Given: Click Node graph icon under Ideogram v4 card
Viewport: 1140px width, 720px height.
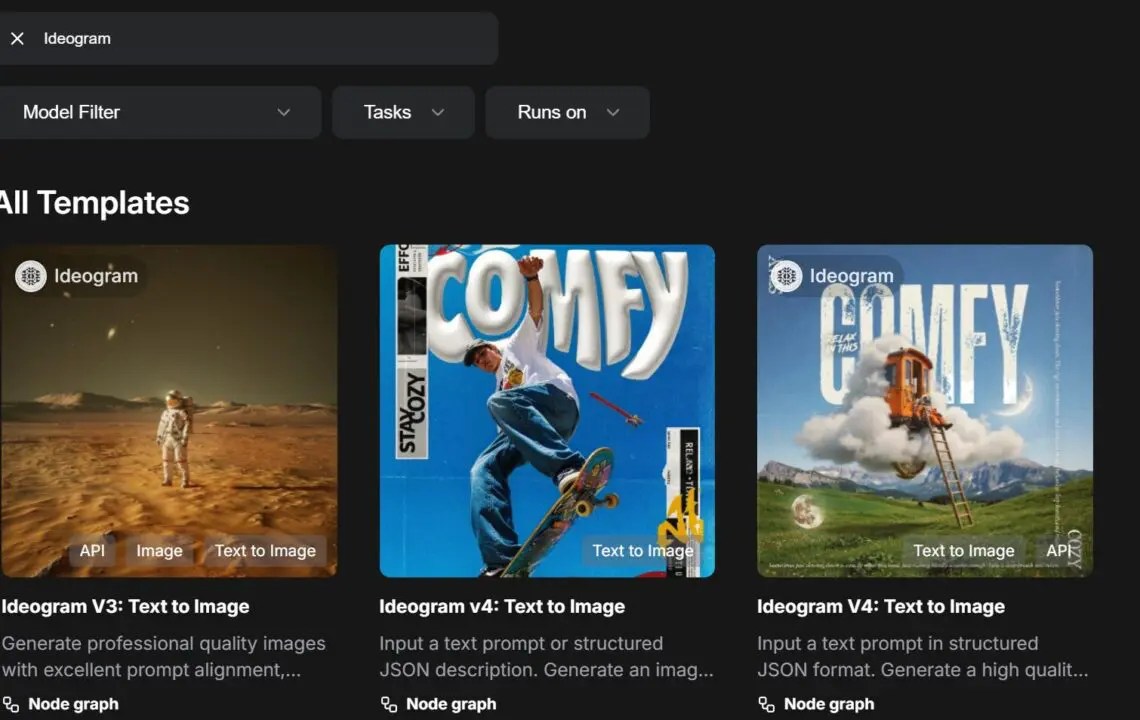Looking at the screenshot, I should 389,704.
